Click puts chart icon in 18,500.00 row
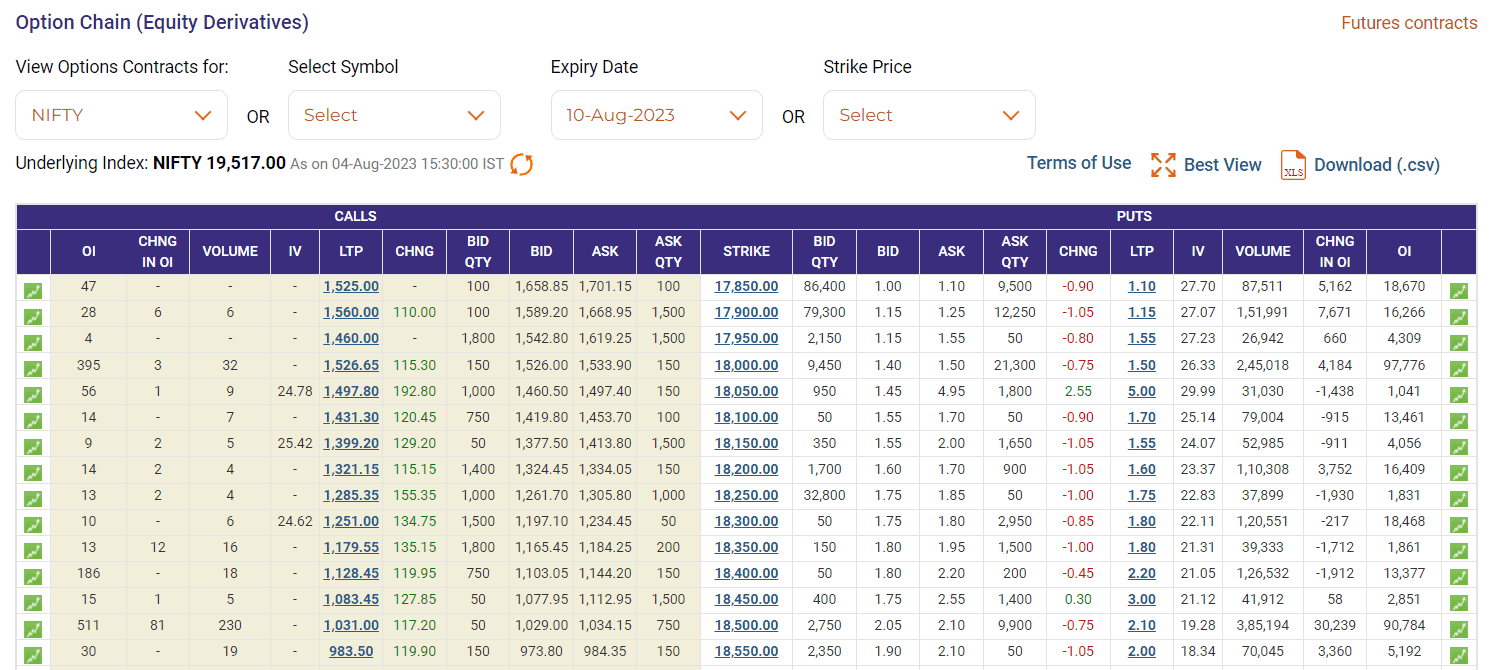Viewport: 1497px width, 670px height. pos(1459,629)
